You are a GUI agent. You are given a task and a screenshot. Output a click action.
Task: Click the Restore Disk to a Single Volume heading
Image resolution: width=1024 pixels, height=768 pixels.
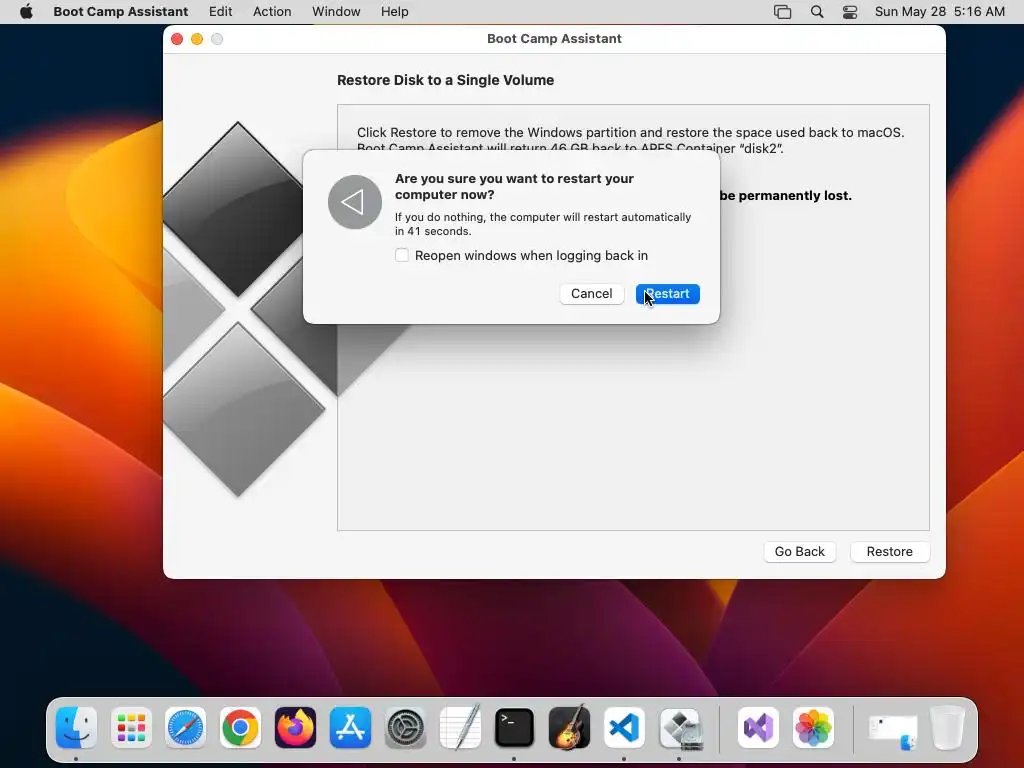tap(445, 80)
